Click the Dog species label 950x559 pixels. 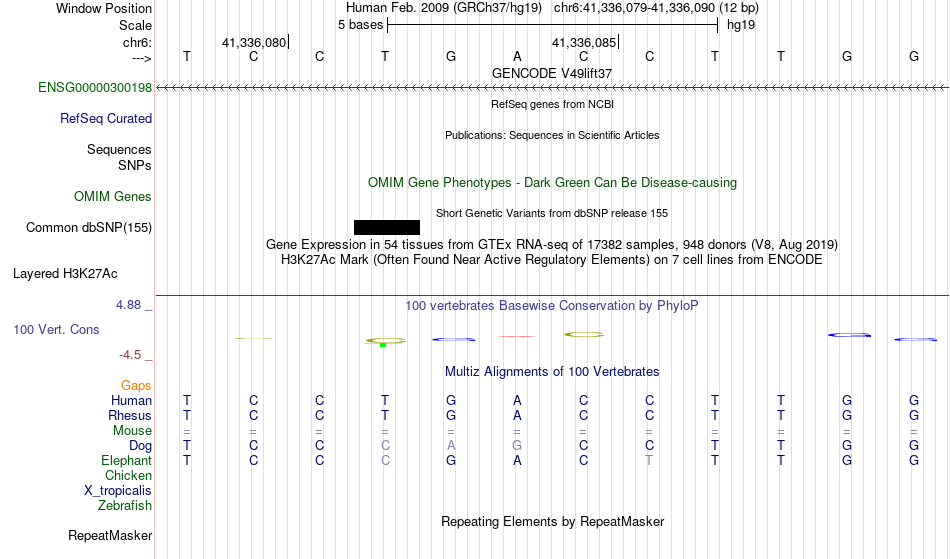click(x=140, y=446)
